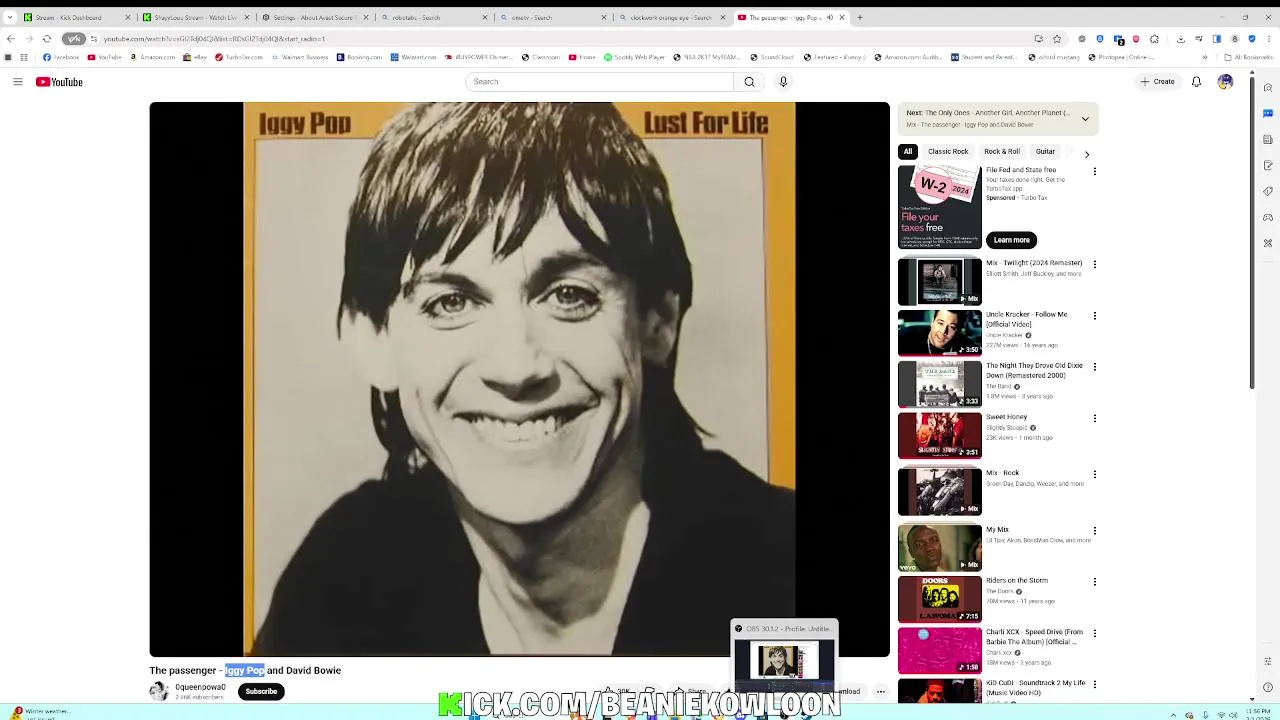Open more actions ellipsis below video
The image size is (1280, 720).
880,691
